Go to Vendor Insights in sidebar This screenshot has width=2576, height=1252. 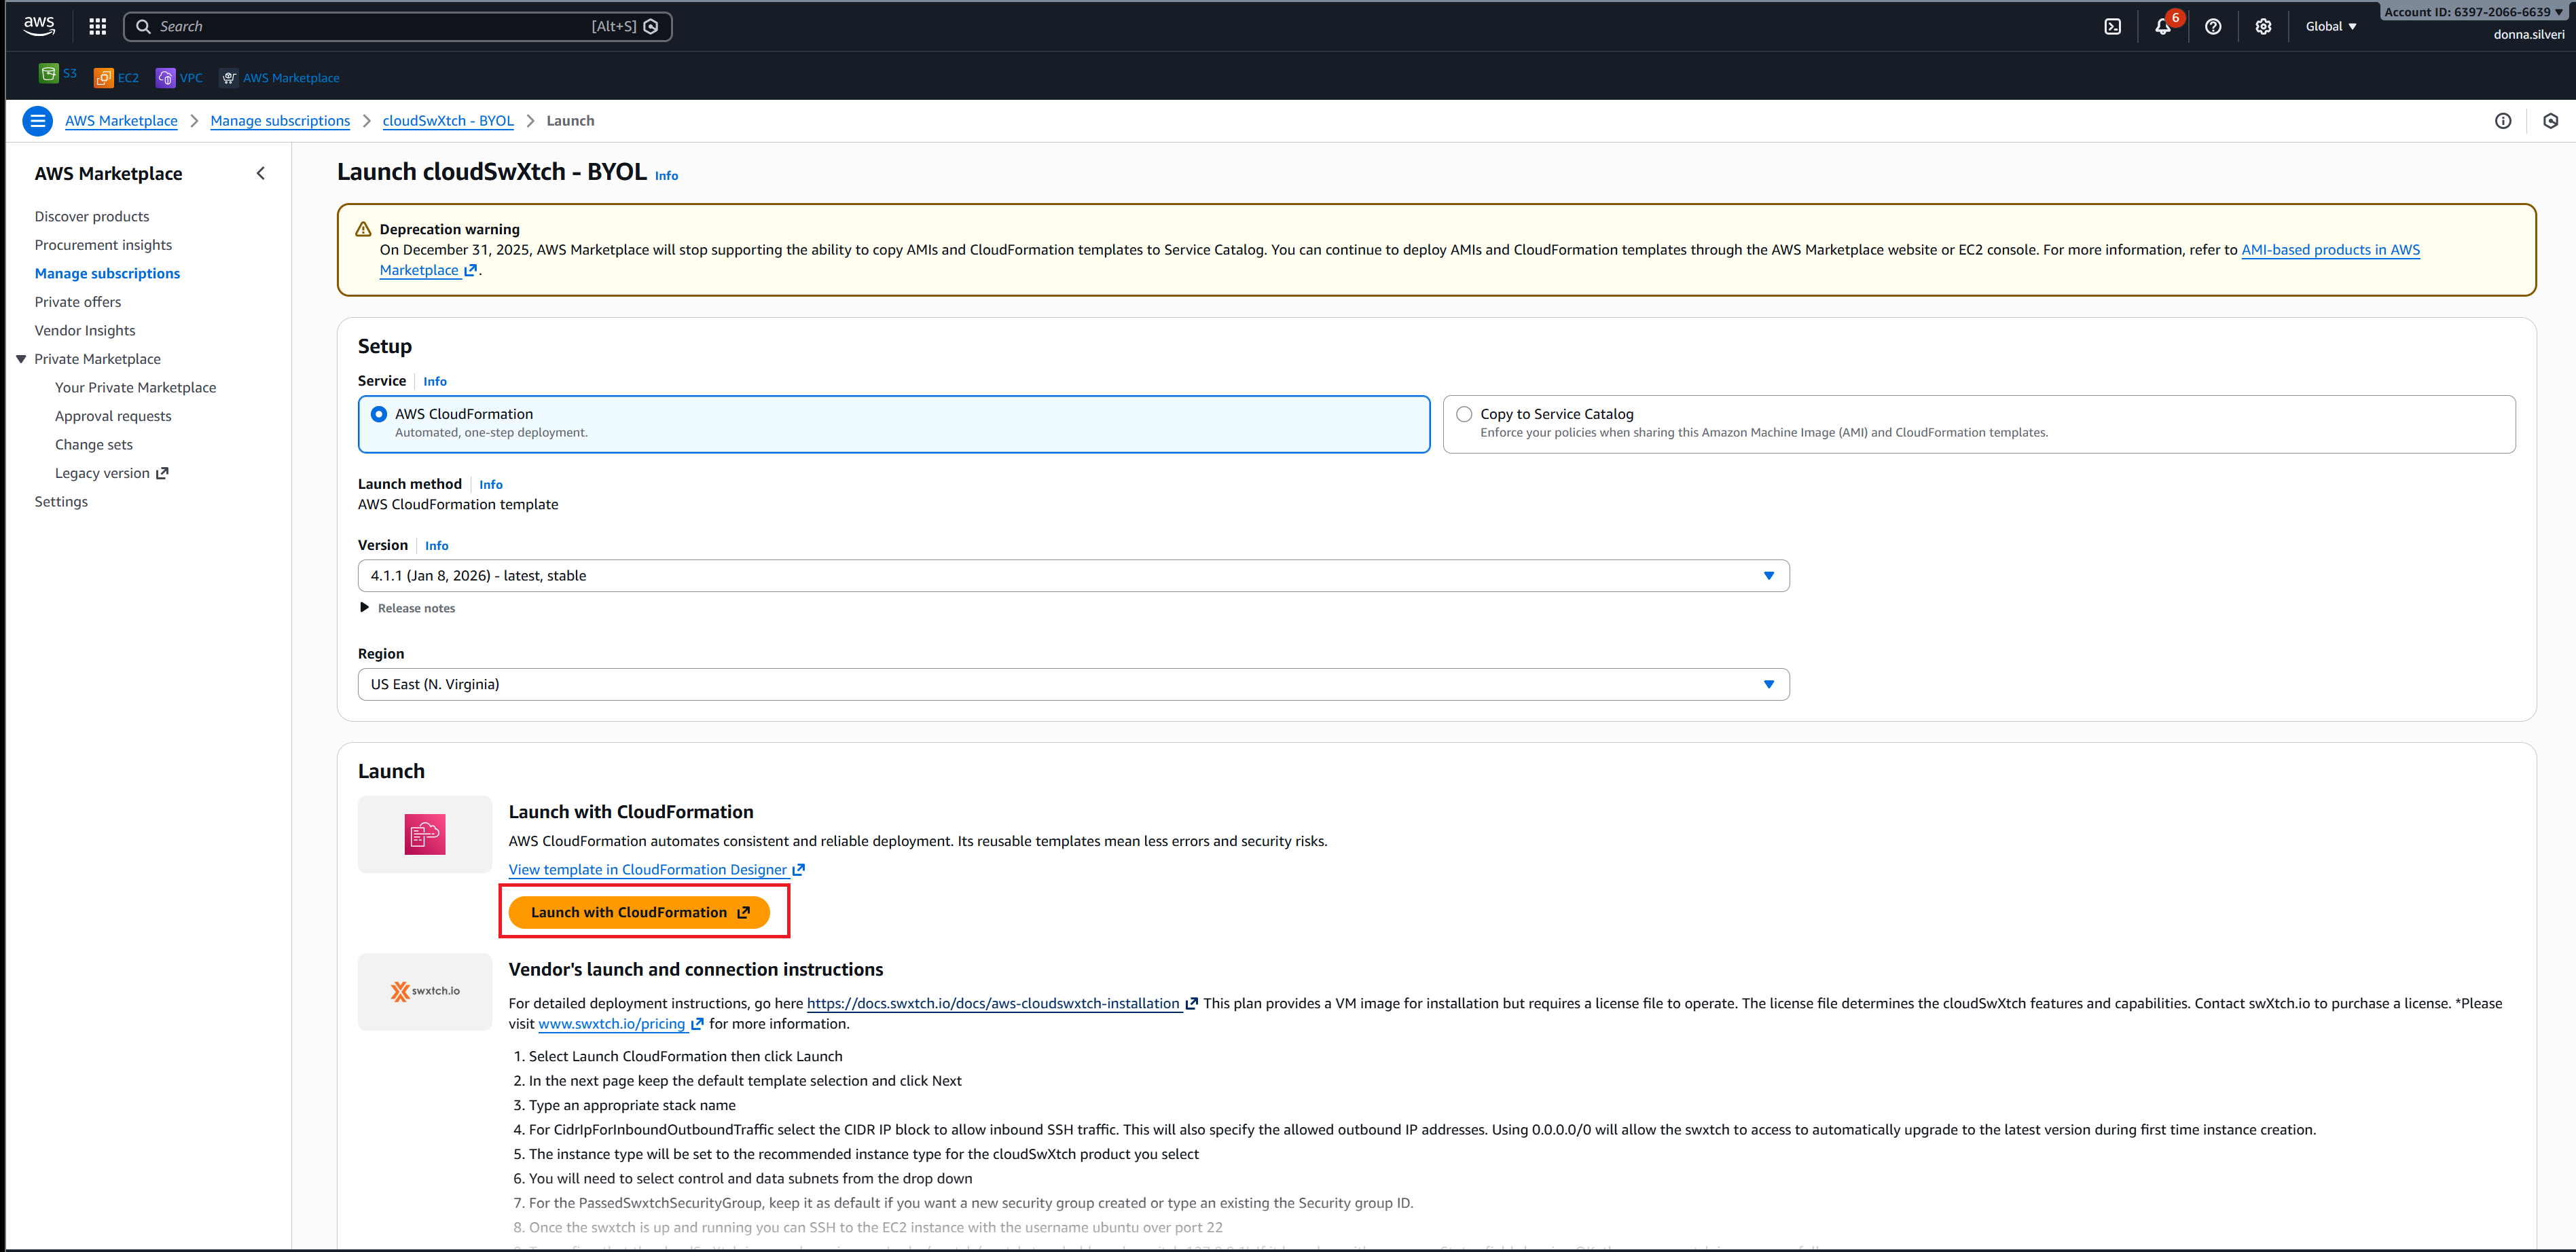(85, 331)
